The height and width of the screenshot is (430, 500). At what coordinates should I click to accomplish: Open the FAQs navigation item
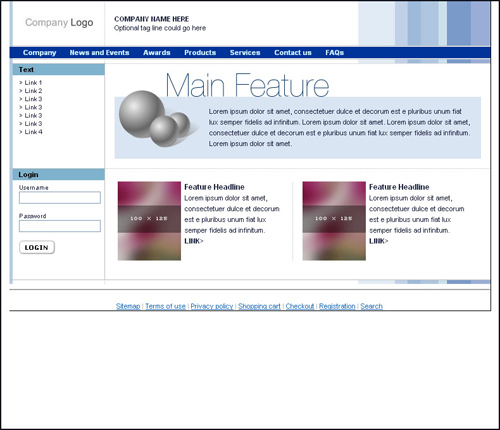[334, 53]
